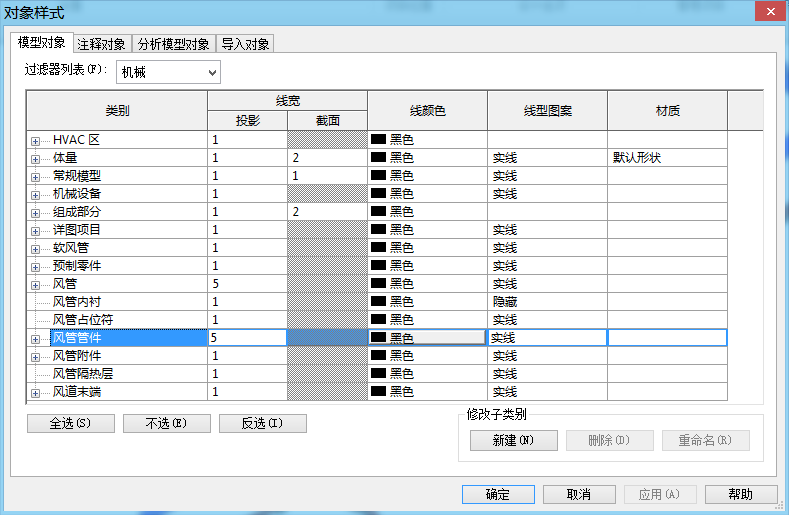Viewport: 789px width, 515px height.
Task: Expand the 风管管件 subcategories
Action: (x=35, y=339)
